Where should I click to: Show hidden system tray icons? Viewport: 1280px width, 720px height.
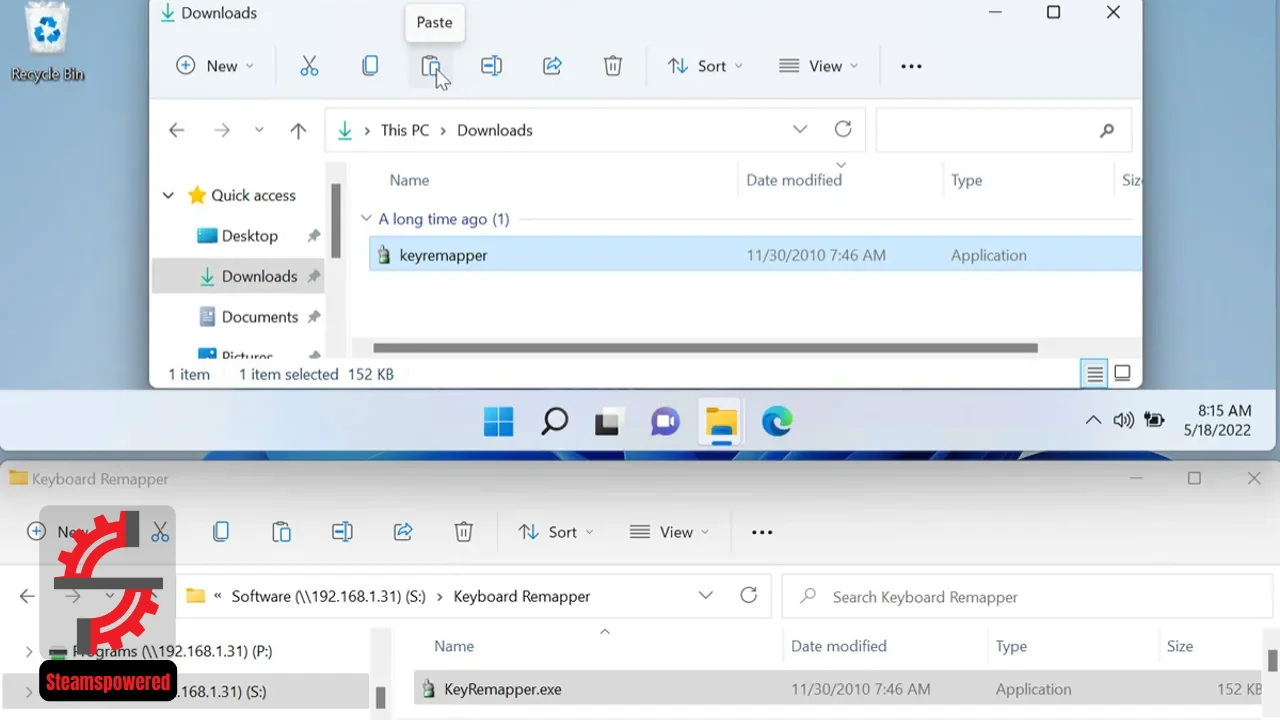coord(1093,421)
